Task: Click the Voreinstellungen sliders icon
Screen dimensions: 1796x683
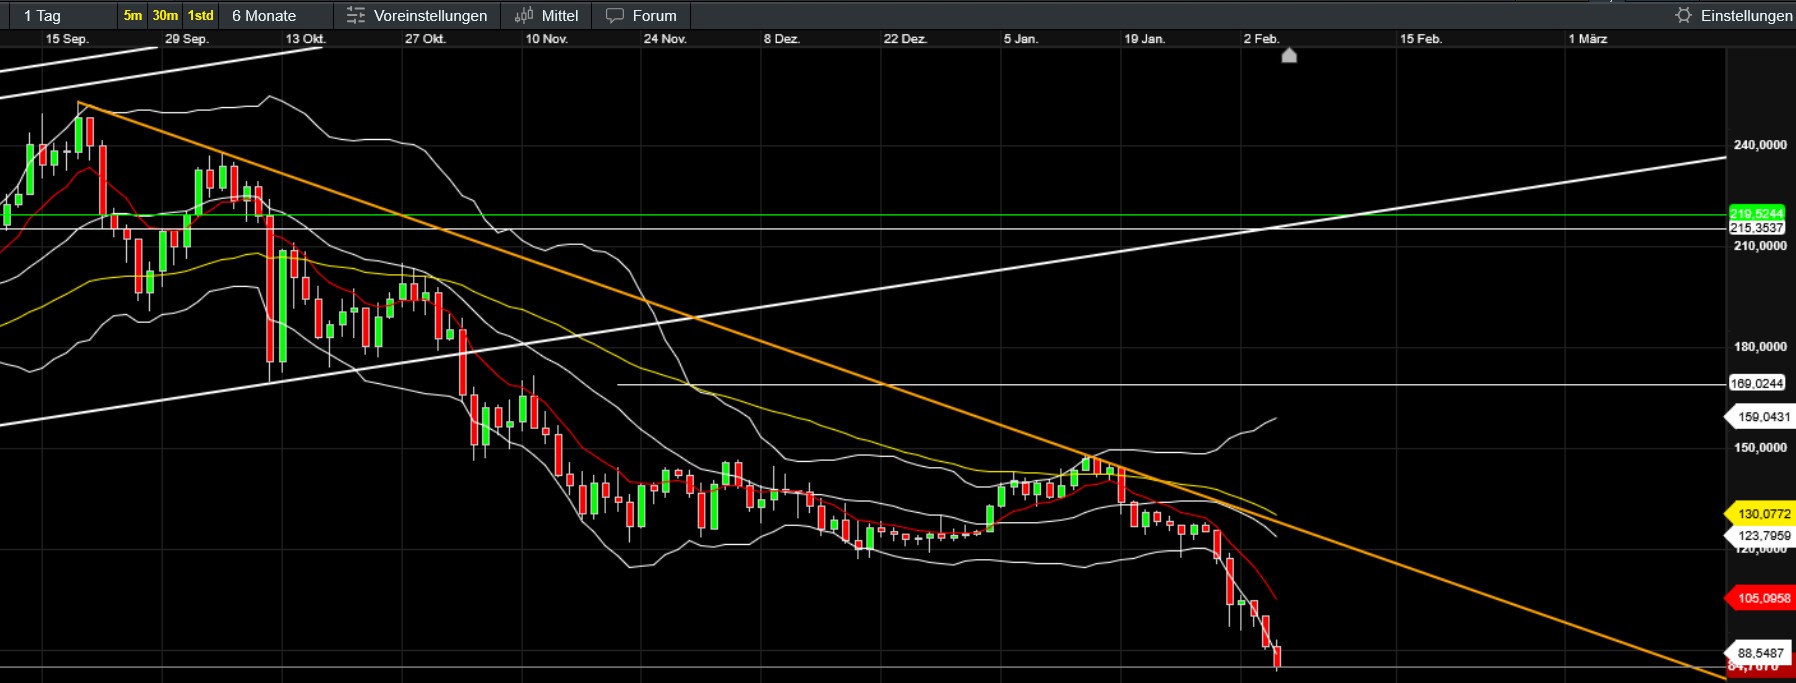Action: click(x=355, y=15)
